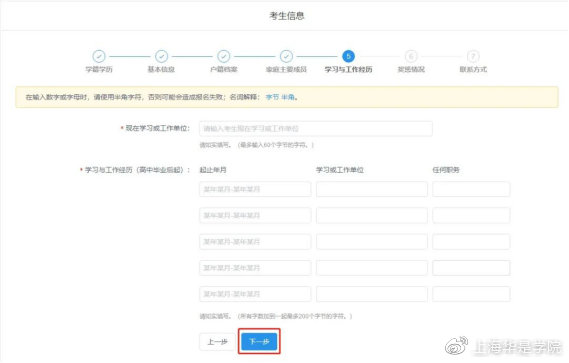Viewport: 569px width, 363px height.
Task: Click the 60-byte limit hint text
Action: tap(257, 145)
